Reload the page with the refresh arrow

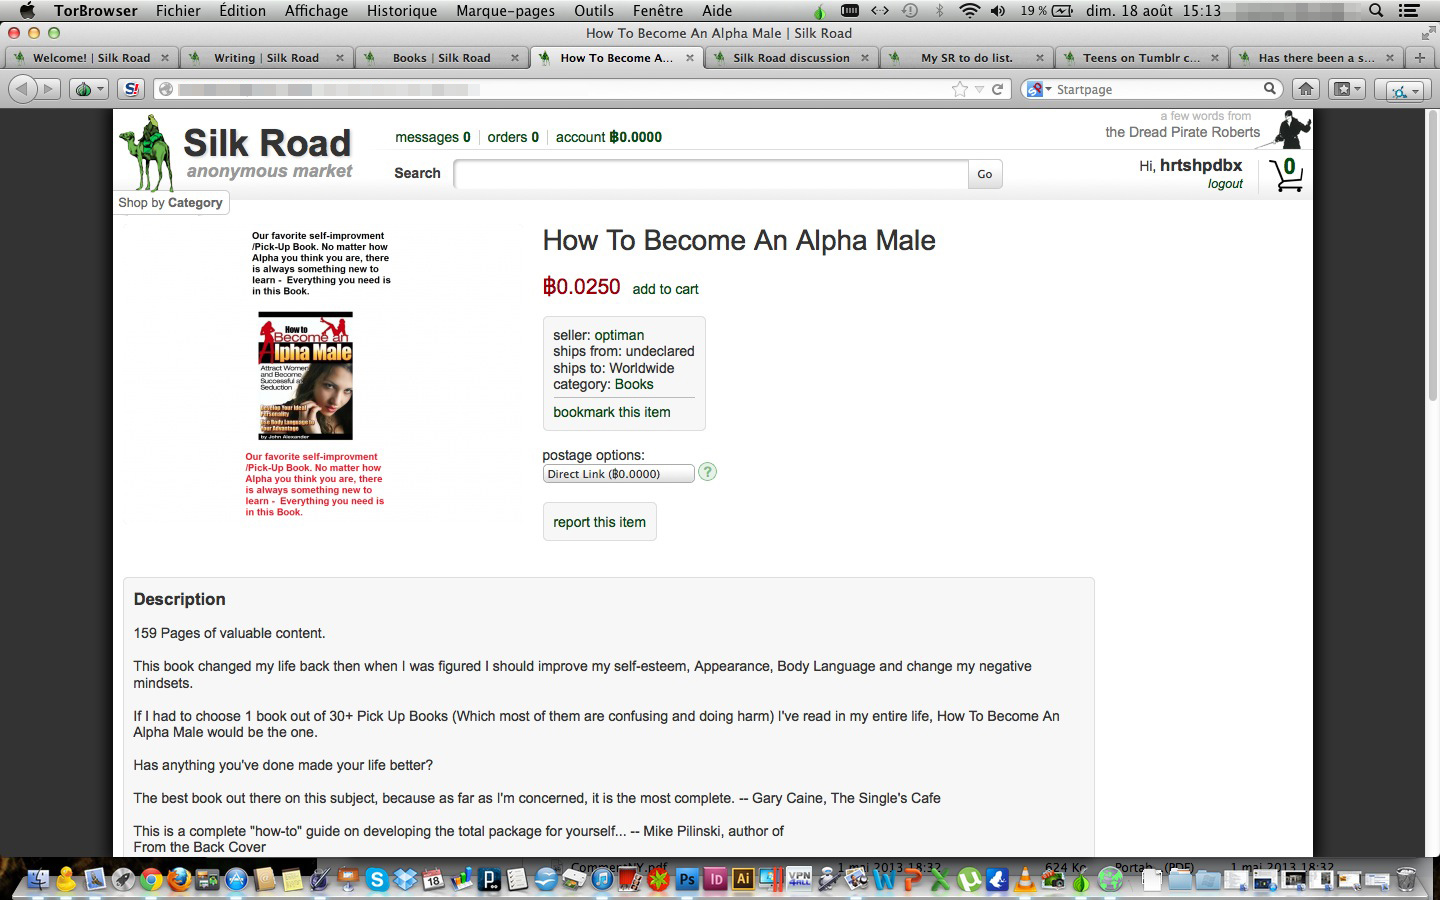click(x=997, y=89)
